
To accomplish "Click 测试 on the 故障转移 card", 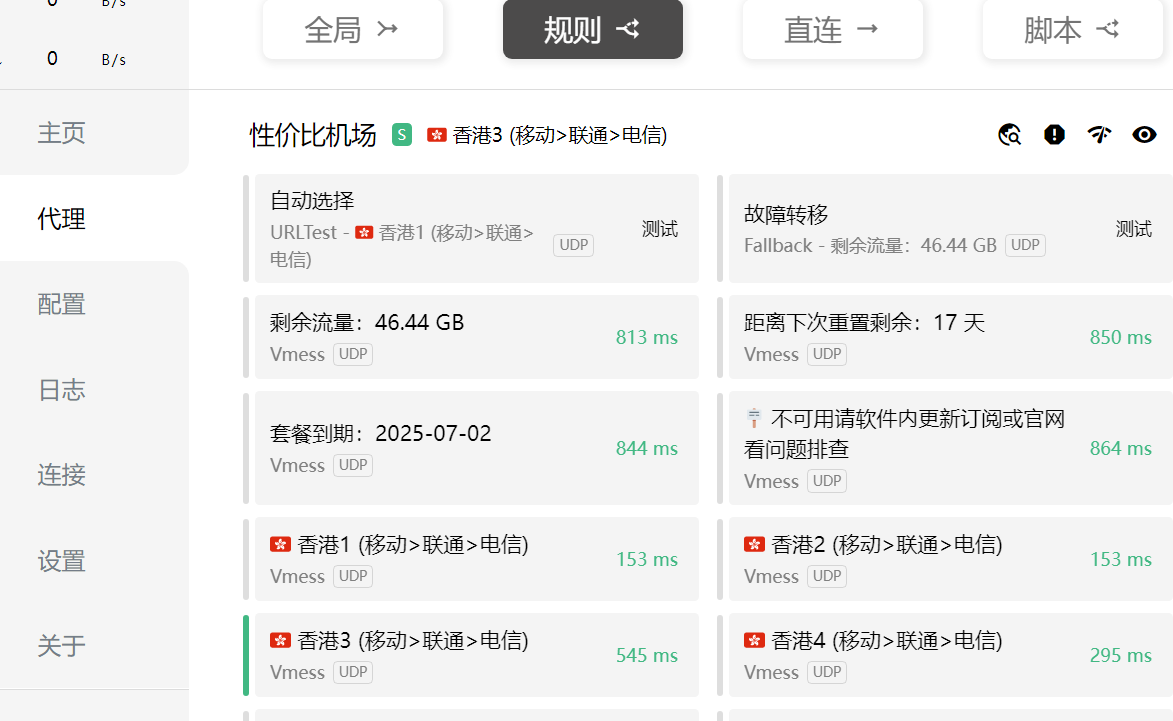I will (x=1133, y=229).
